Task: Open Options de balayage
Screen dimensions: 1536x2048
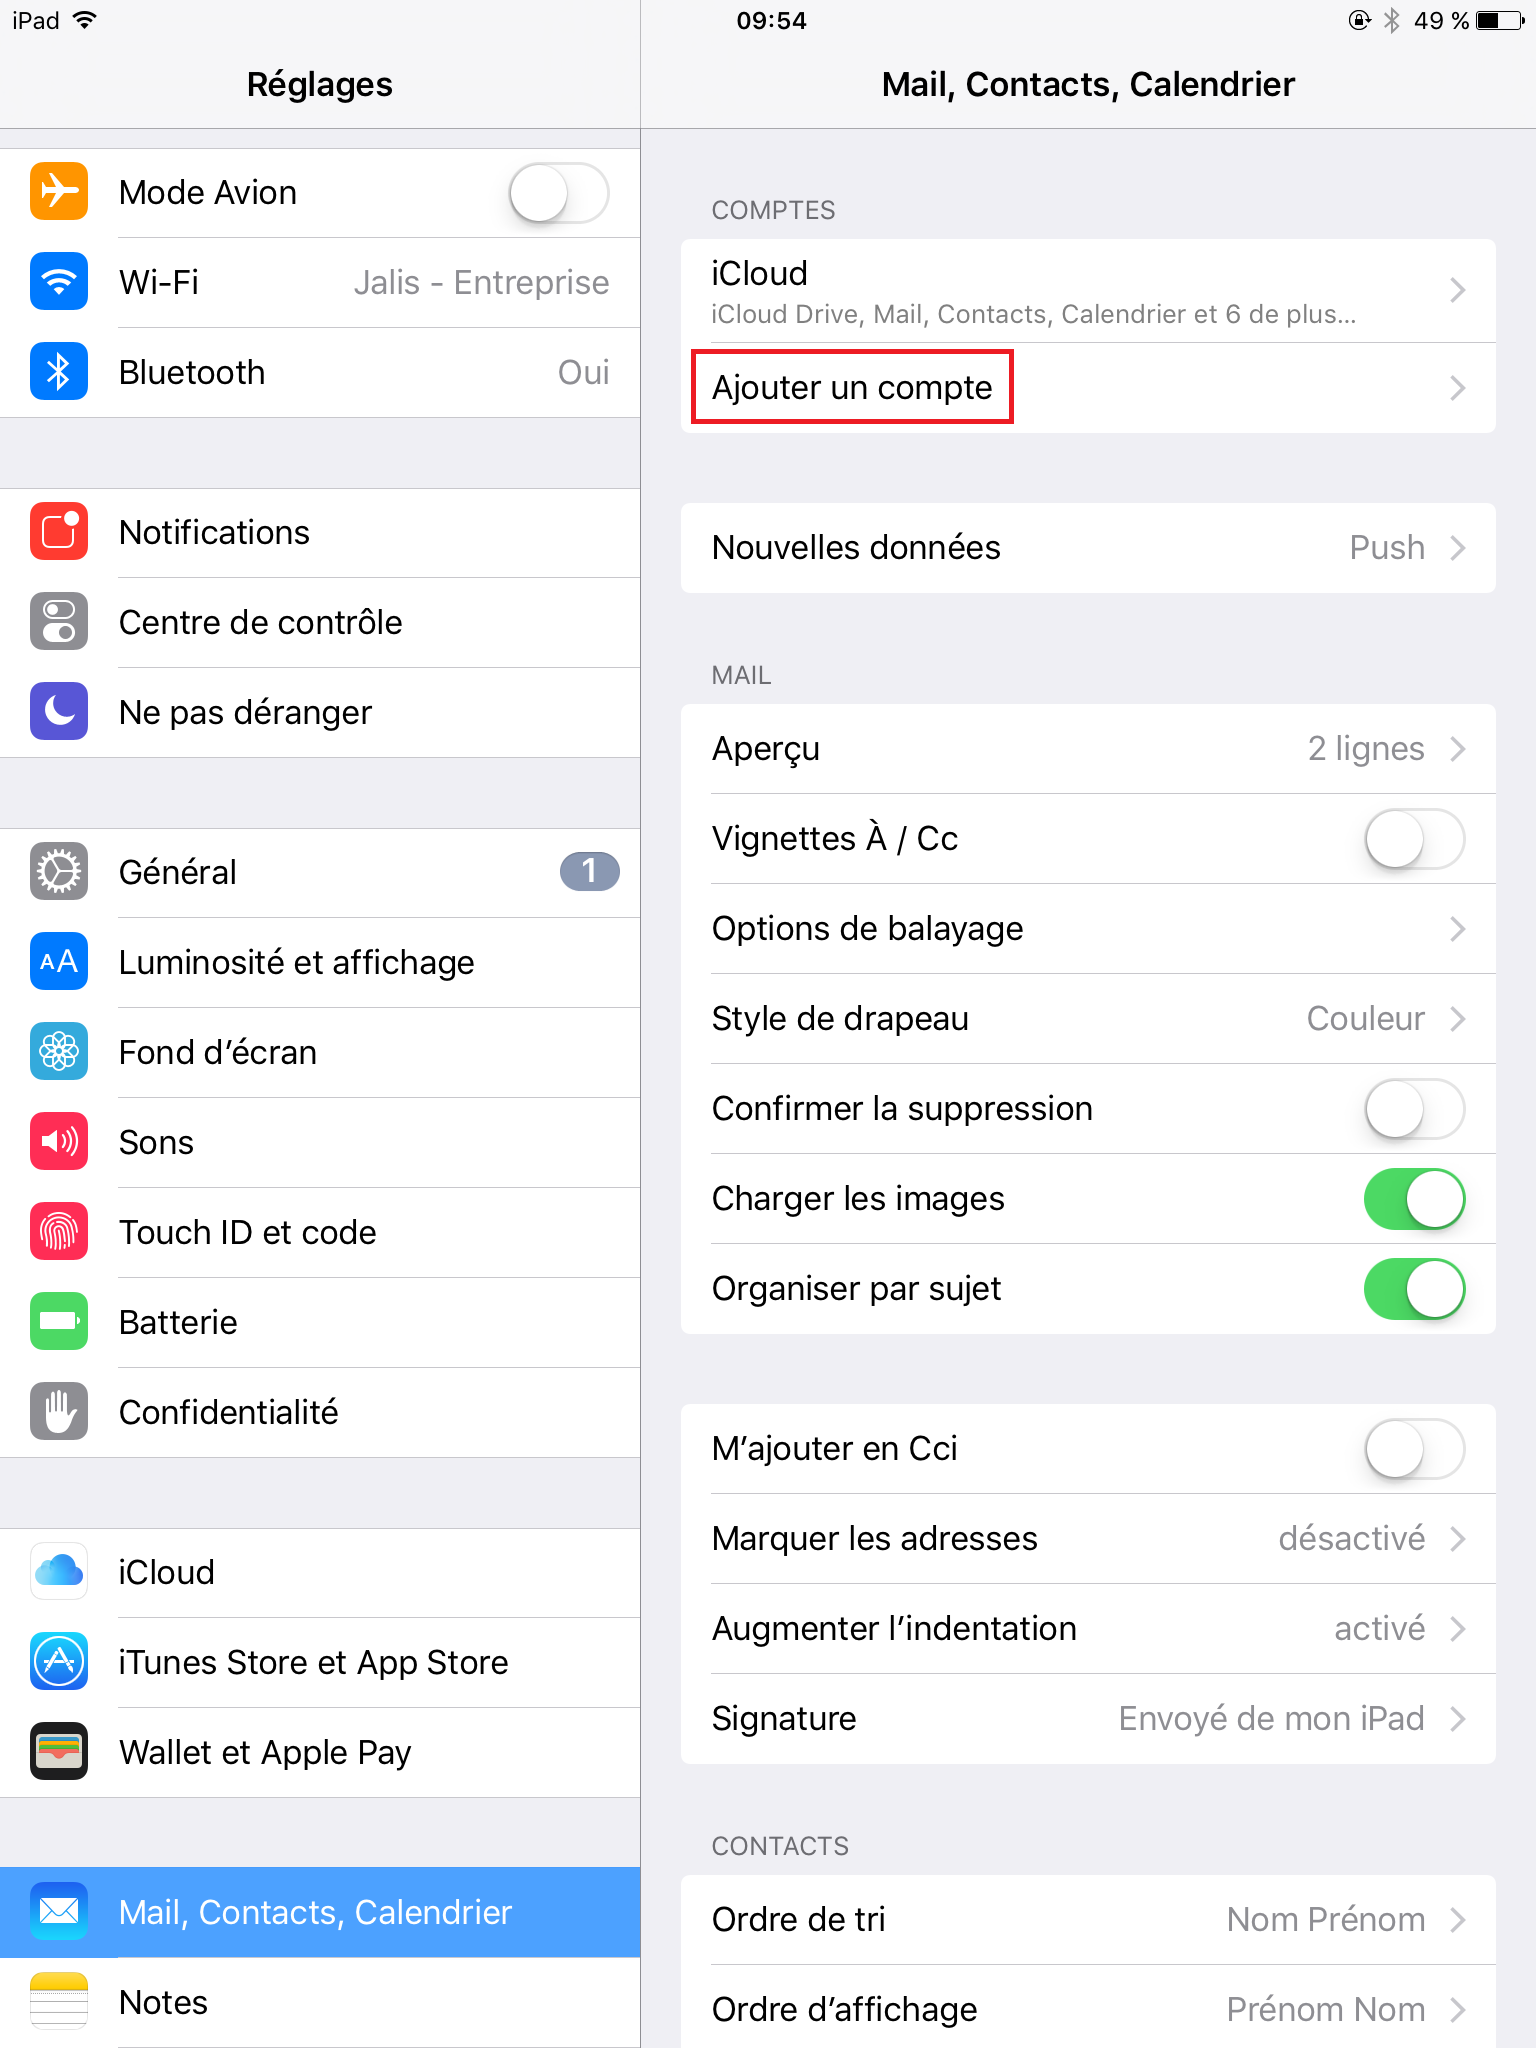Action: [x=1088, y=929]
